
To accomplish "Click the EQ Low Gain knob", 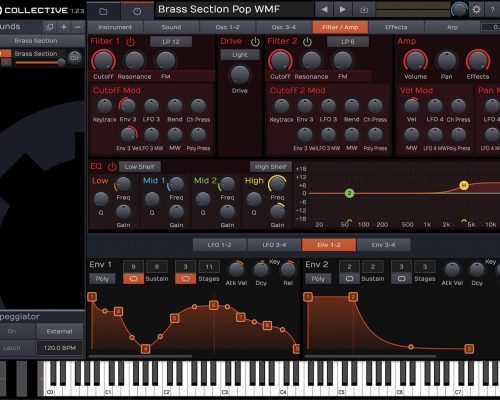I will coord(123,212).
